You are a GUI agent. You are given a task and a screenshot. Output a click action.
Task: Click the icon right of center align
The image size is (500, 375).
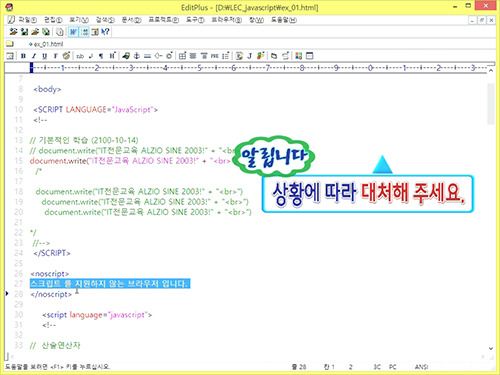204,56
